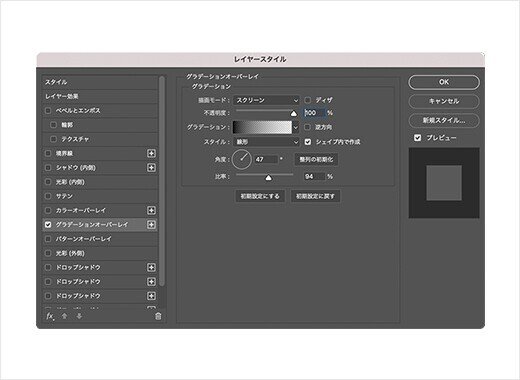Delete effect using the trash icon

coord(158,316)
